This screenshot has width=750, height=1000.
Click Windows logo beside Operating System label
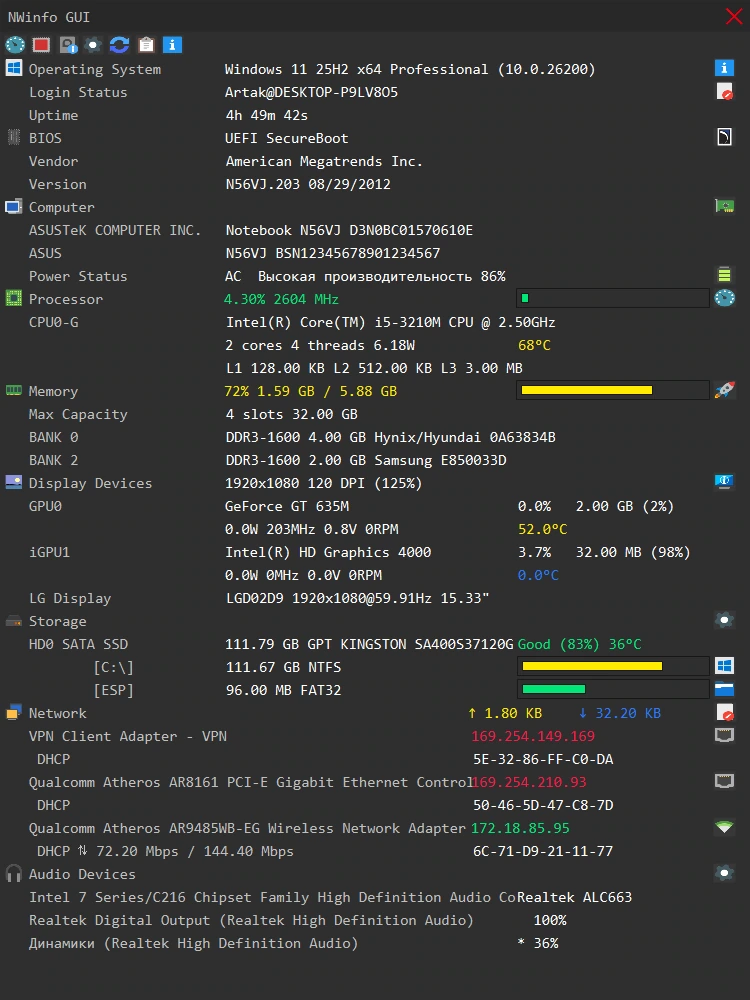(14, 68)
